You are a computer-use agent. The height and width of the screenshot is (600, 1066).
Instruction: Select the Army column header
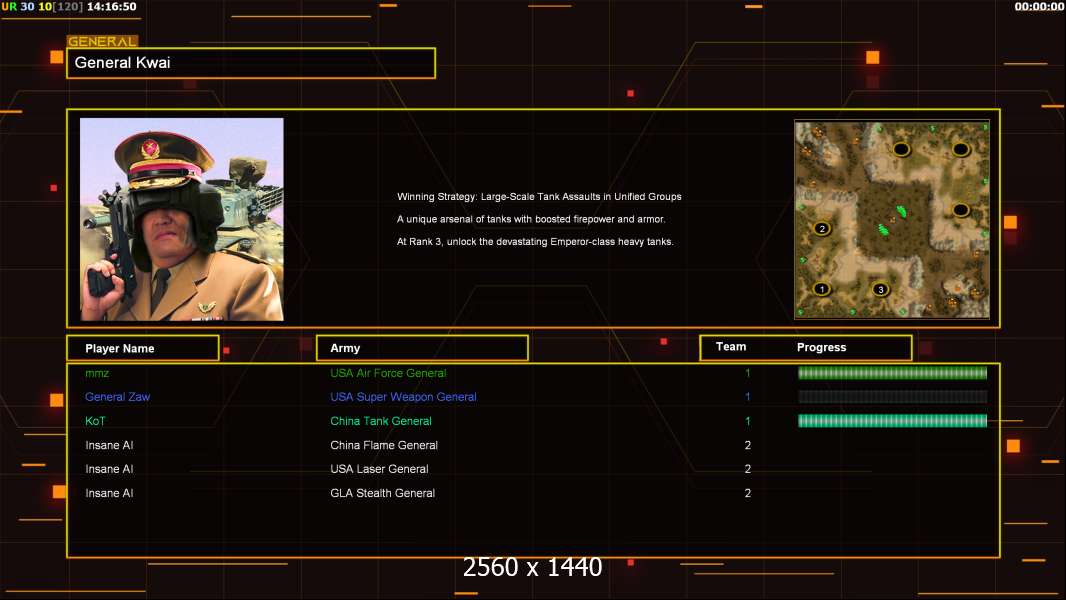pyautogui.click(x=421, y=348)
